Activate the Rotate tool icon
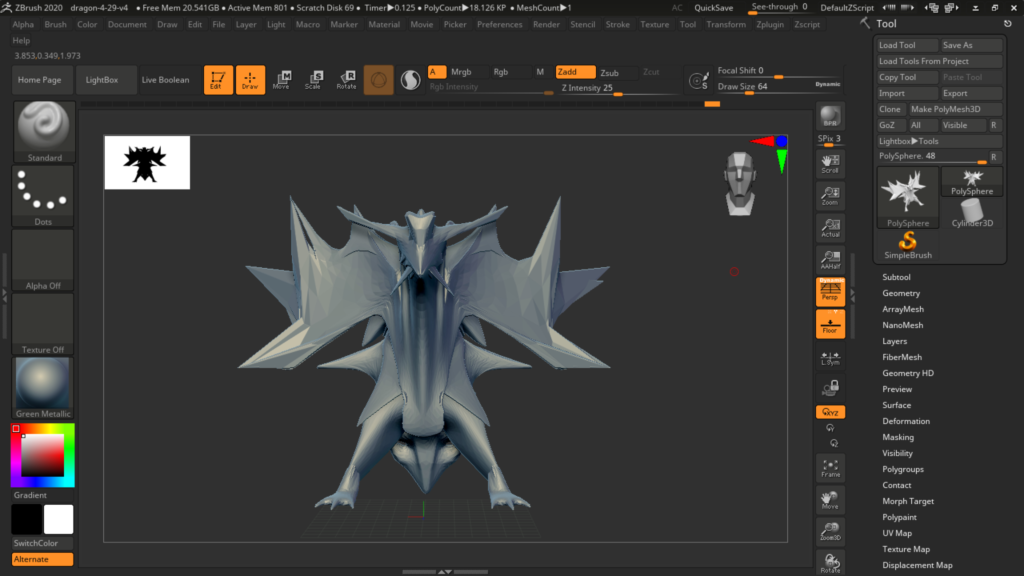Image resolution: width=1024 pixels, height=576 pixels. tap(346, 80)
